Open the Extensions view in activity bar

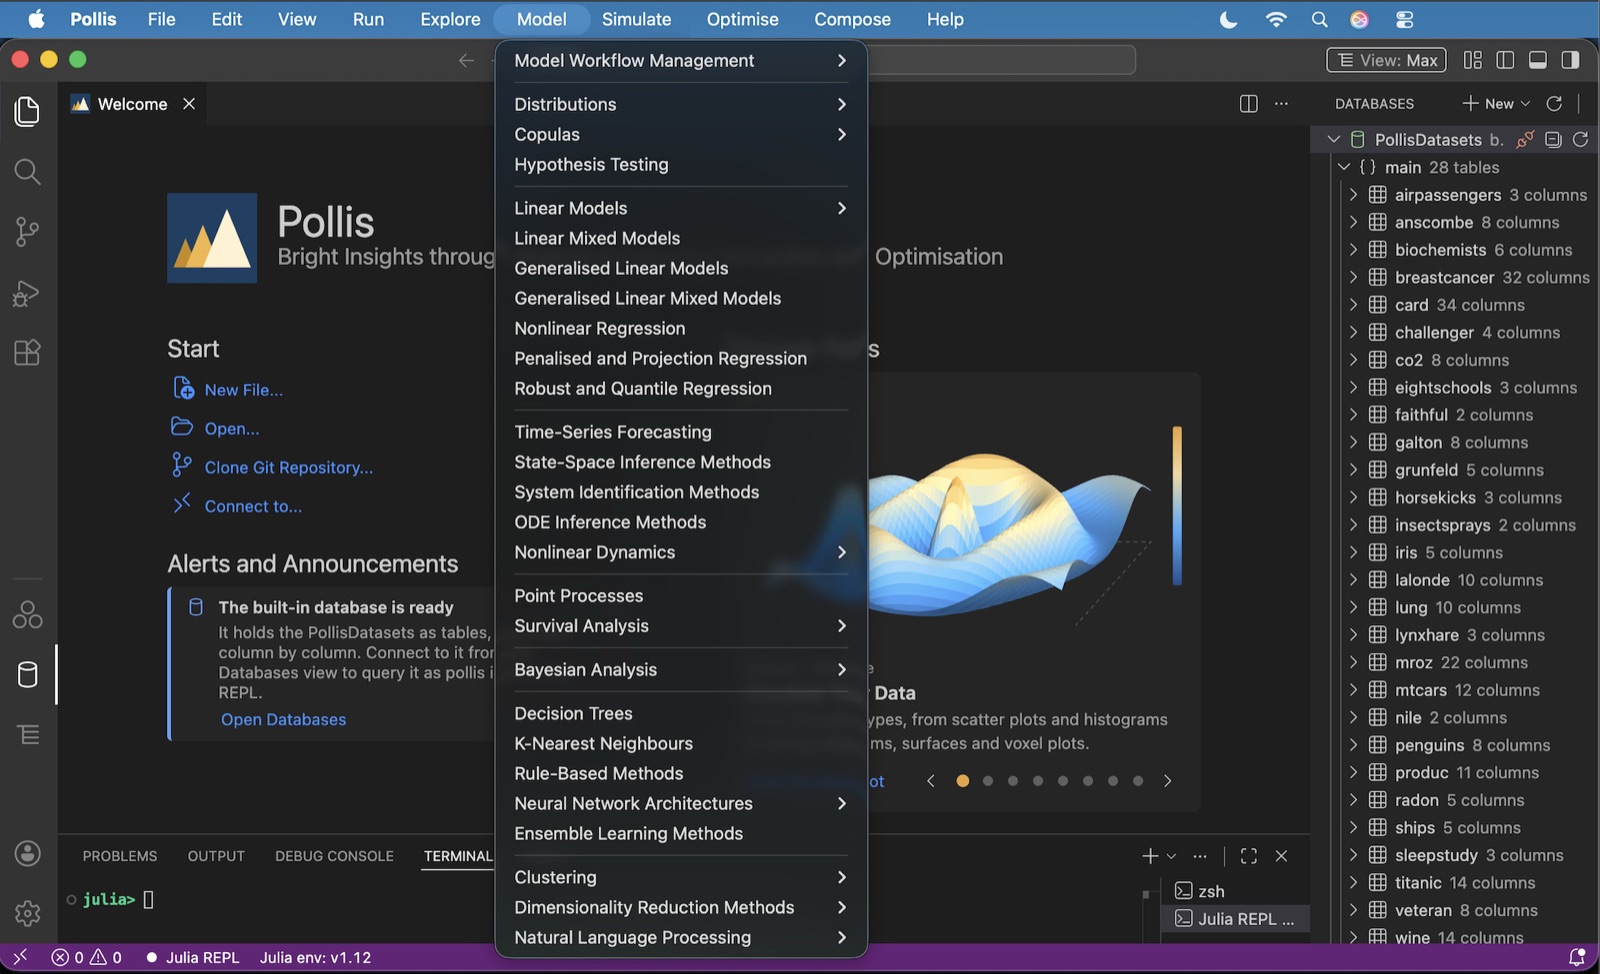tap(27, 352)
